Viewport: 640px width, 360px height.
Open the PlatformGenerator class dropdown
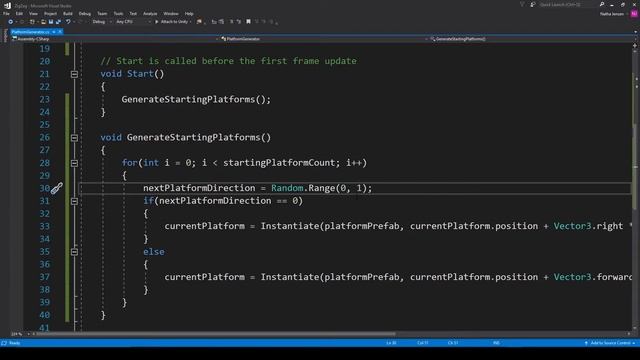(x=324, y=39)
